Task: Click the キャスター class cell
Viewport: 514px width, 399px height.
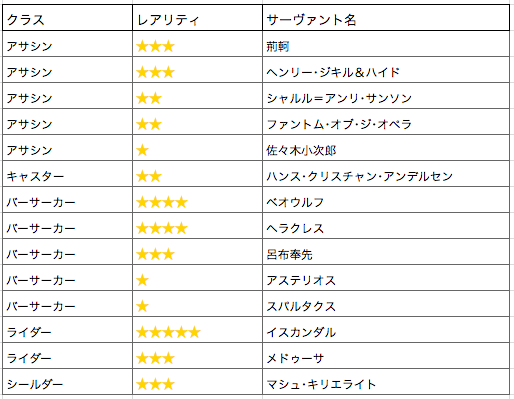Action: 67,174
